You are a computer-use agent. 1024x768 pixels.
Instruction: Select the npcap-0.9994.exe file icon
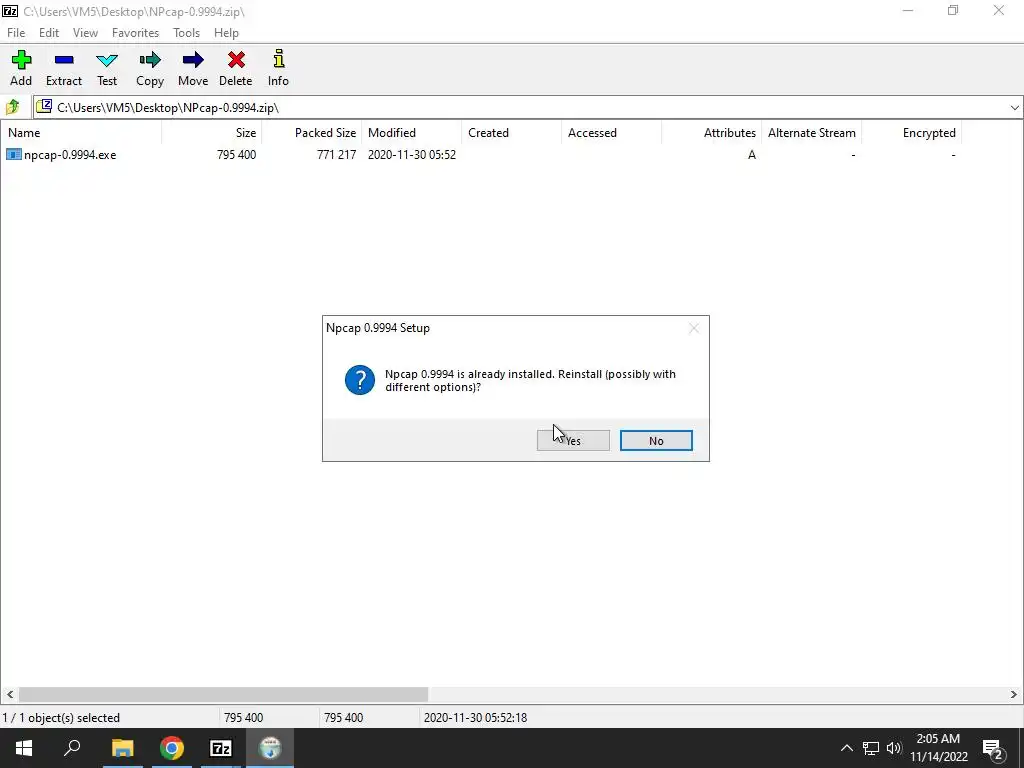click(x=14, y=155)
